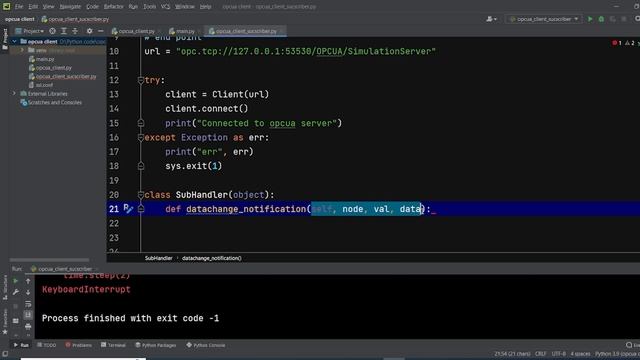The height and width of the screenshot is (360, 640).
Task: Click the CRLF line separator in status bar
Action: coord(540,354)
